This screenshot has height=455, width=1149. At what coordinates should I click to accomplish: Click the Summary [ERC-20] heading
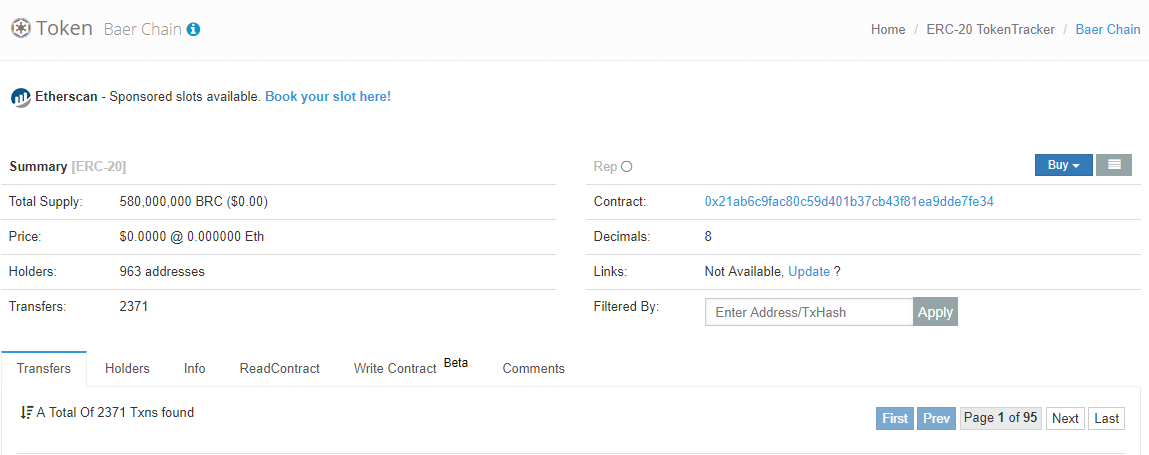(x=67, y=166)
